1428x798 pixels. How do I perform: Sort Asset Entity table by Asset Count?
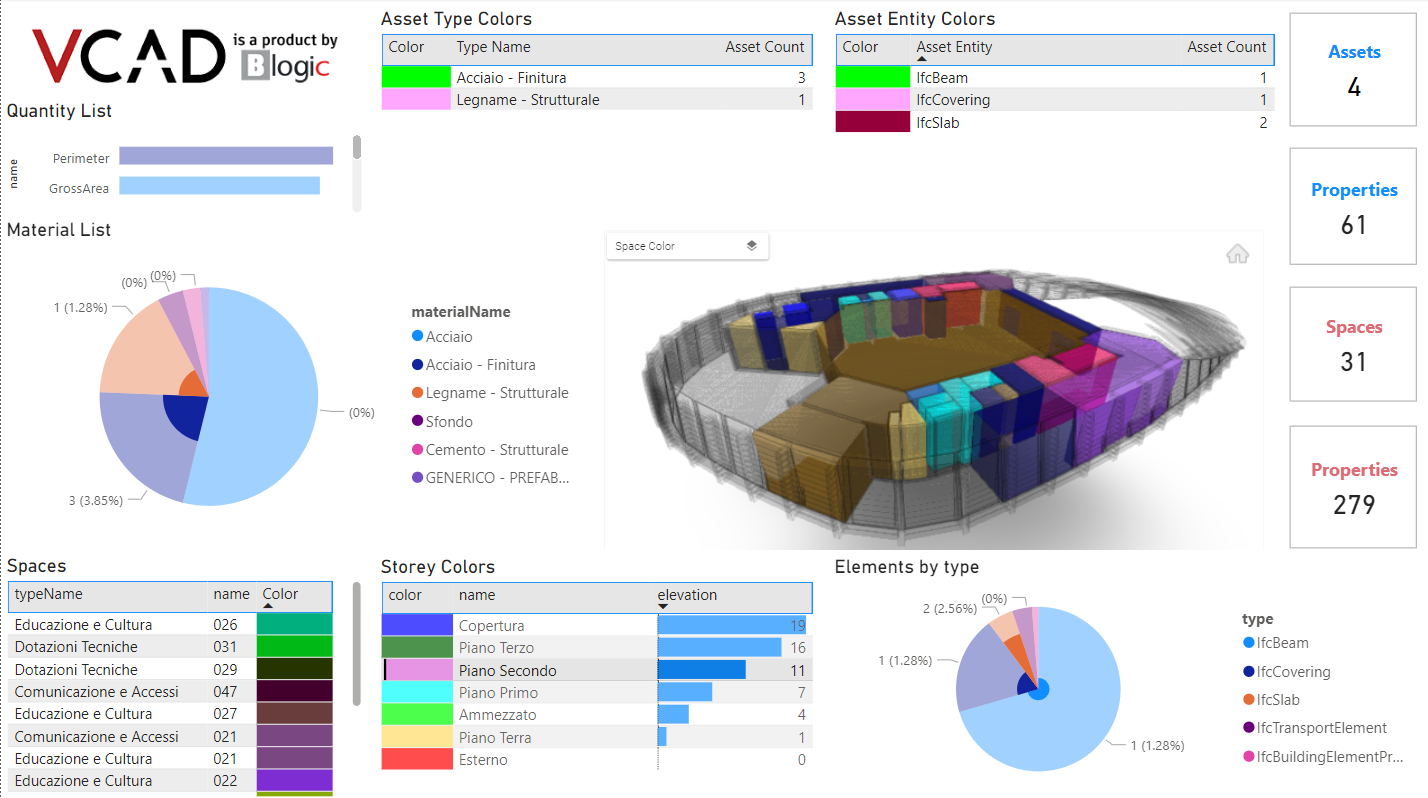coord(1227,47)
